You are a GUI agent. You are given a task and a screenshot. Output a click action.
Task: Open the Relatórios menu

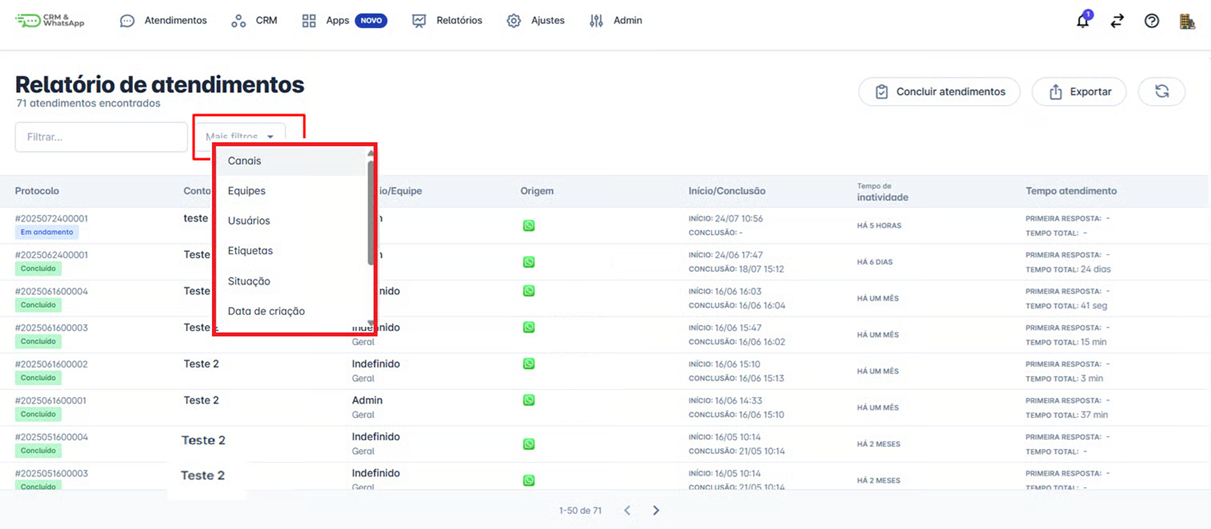coord(447,21)
